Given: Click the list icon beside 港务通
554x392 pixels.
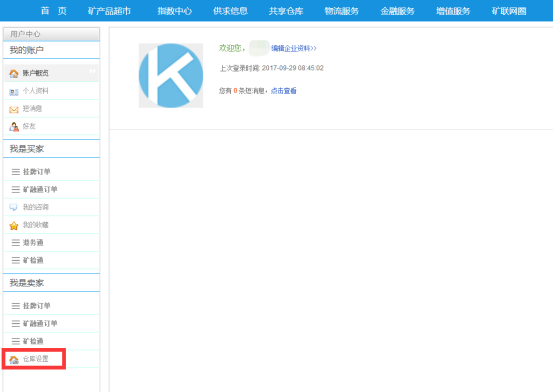Looking at the screenshot, I should point(16,242).
